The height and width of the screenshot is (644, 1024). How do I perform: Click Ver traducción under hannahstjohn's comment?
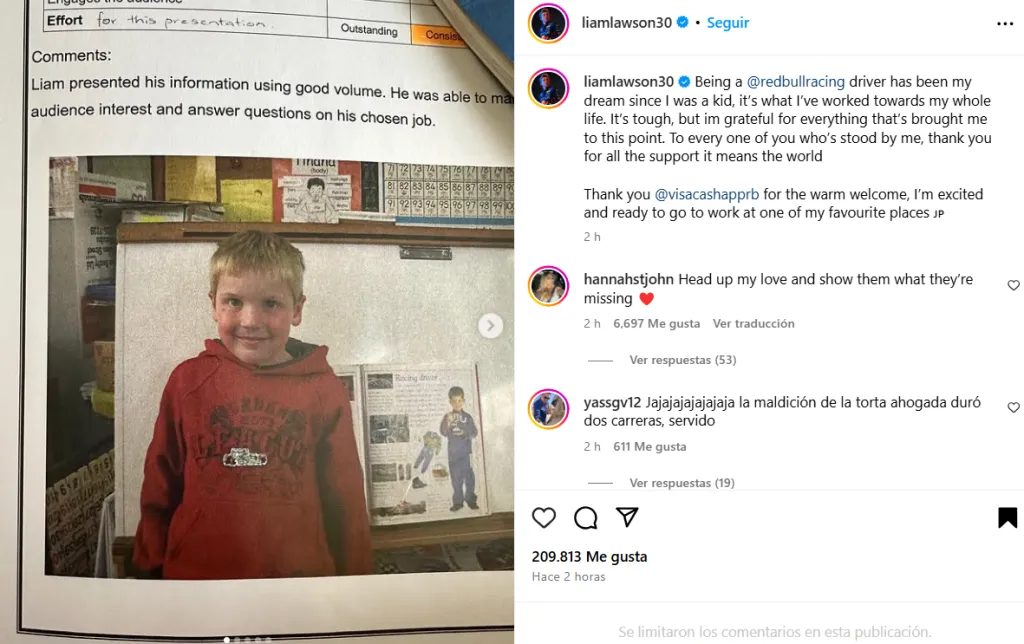[x=754, y=323]
